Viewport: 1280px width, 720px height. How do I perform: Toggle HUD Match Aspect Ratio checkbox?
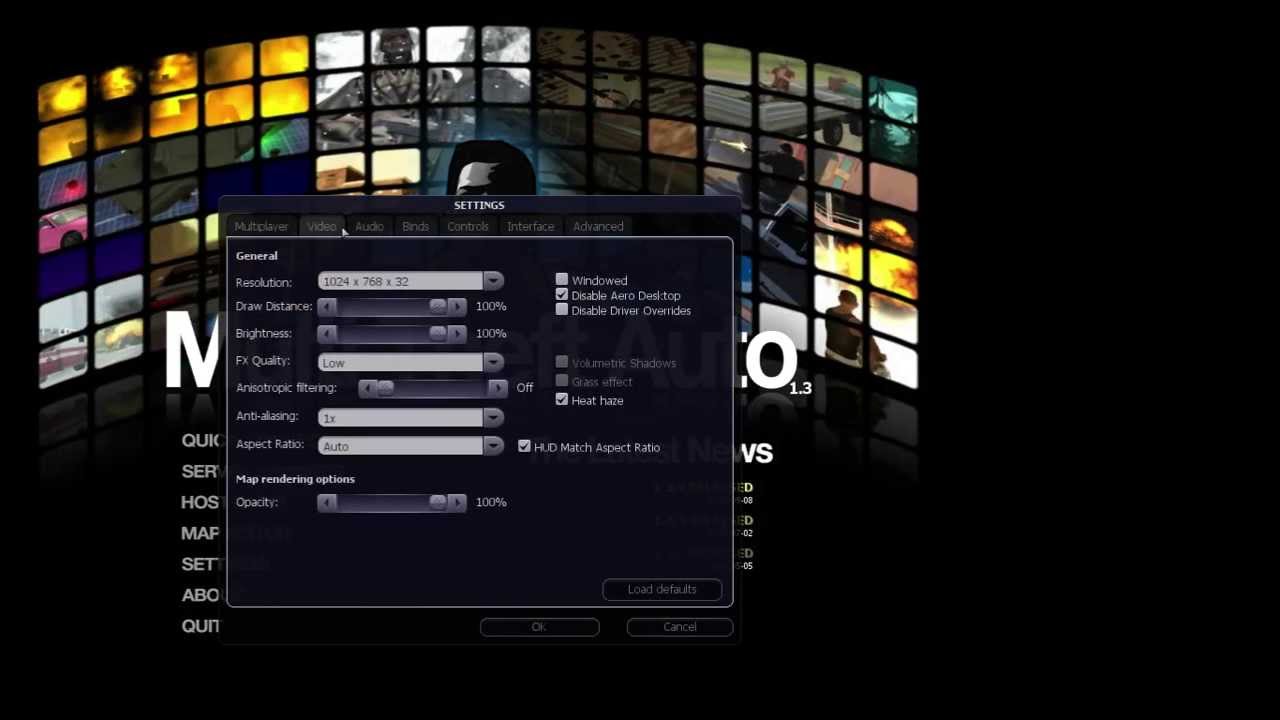pyautogui.click(x=524, y=446)
